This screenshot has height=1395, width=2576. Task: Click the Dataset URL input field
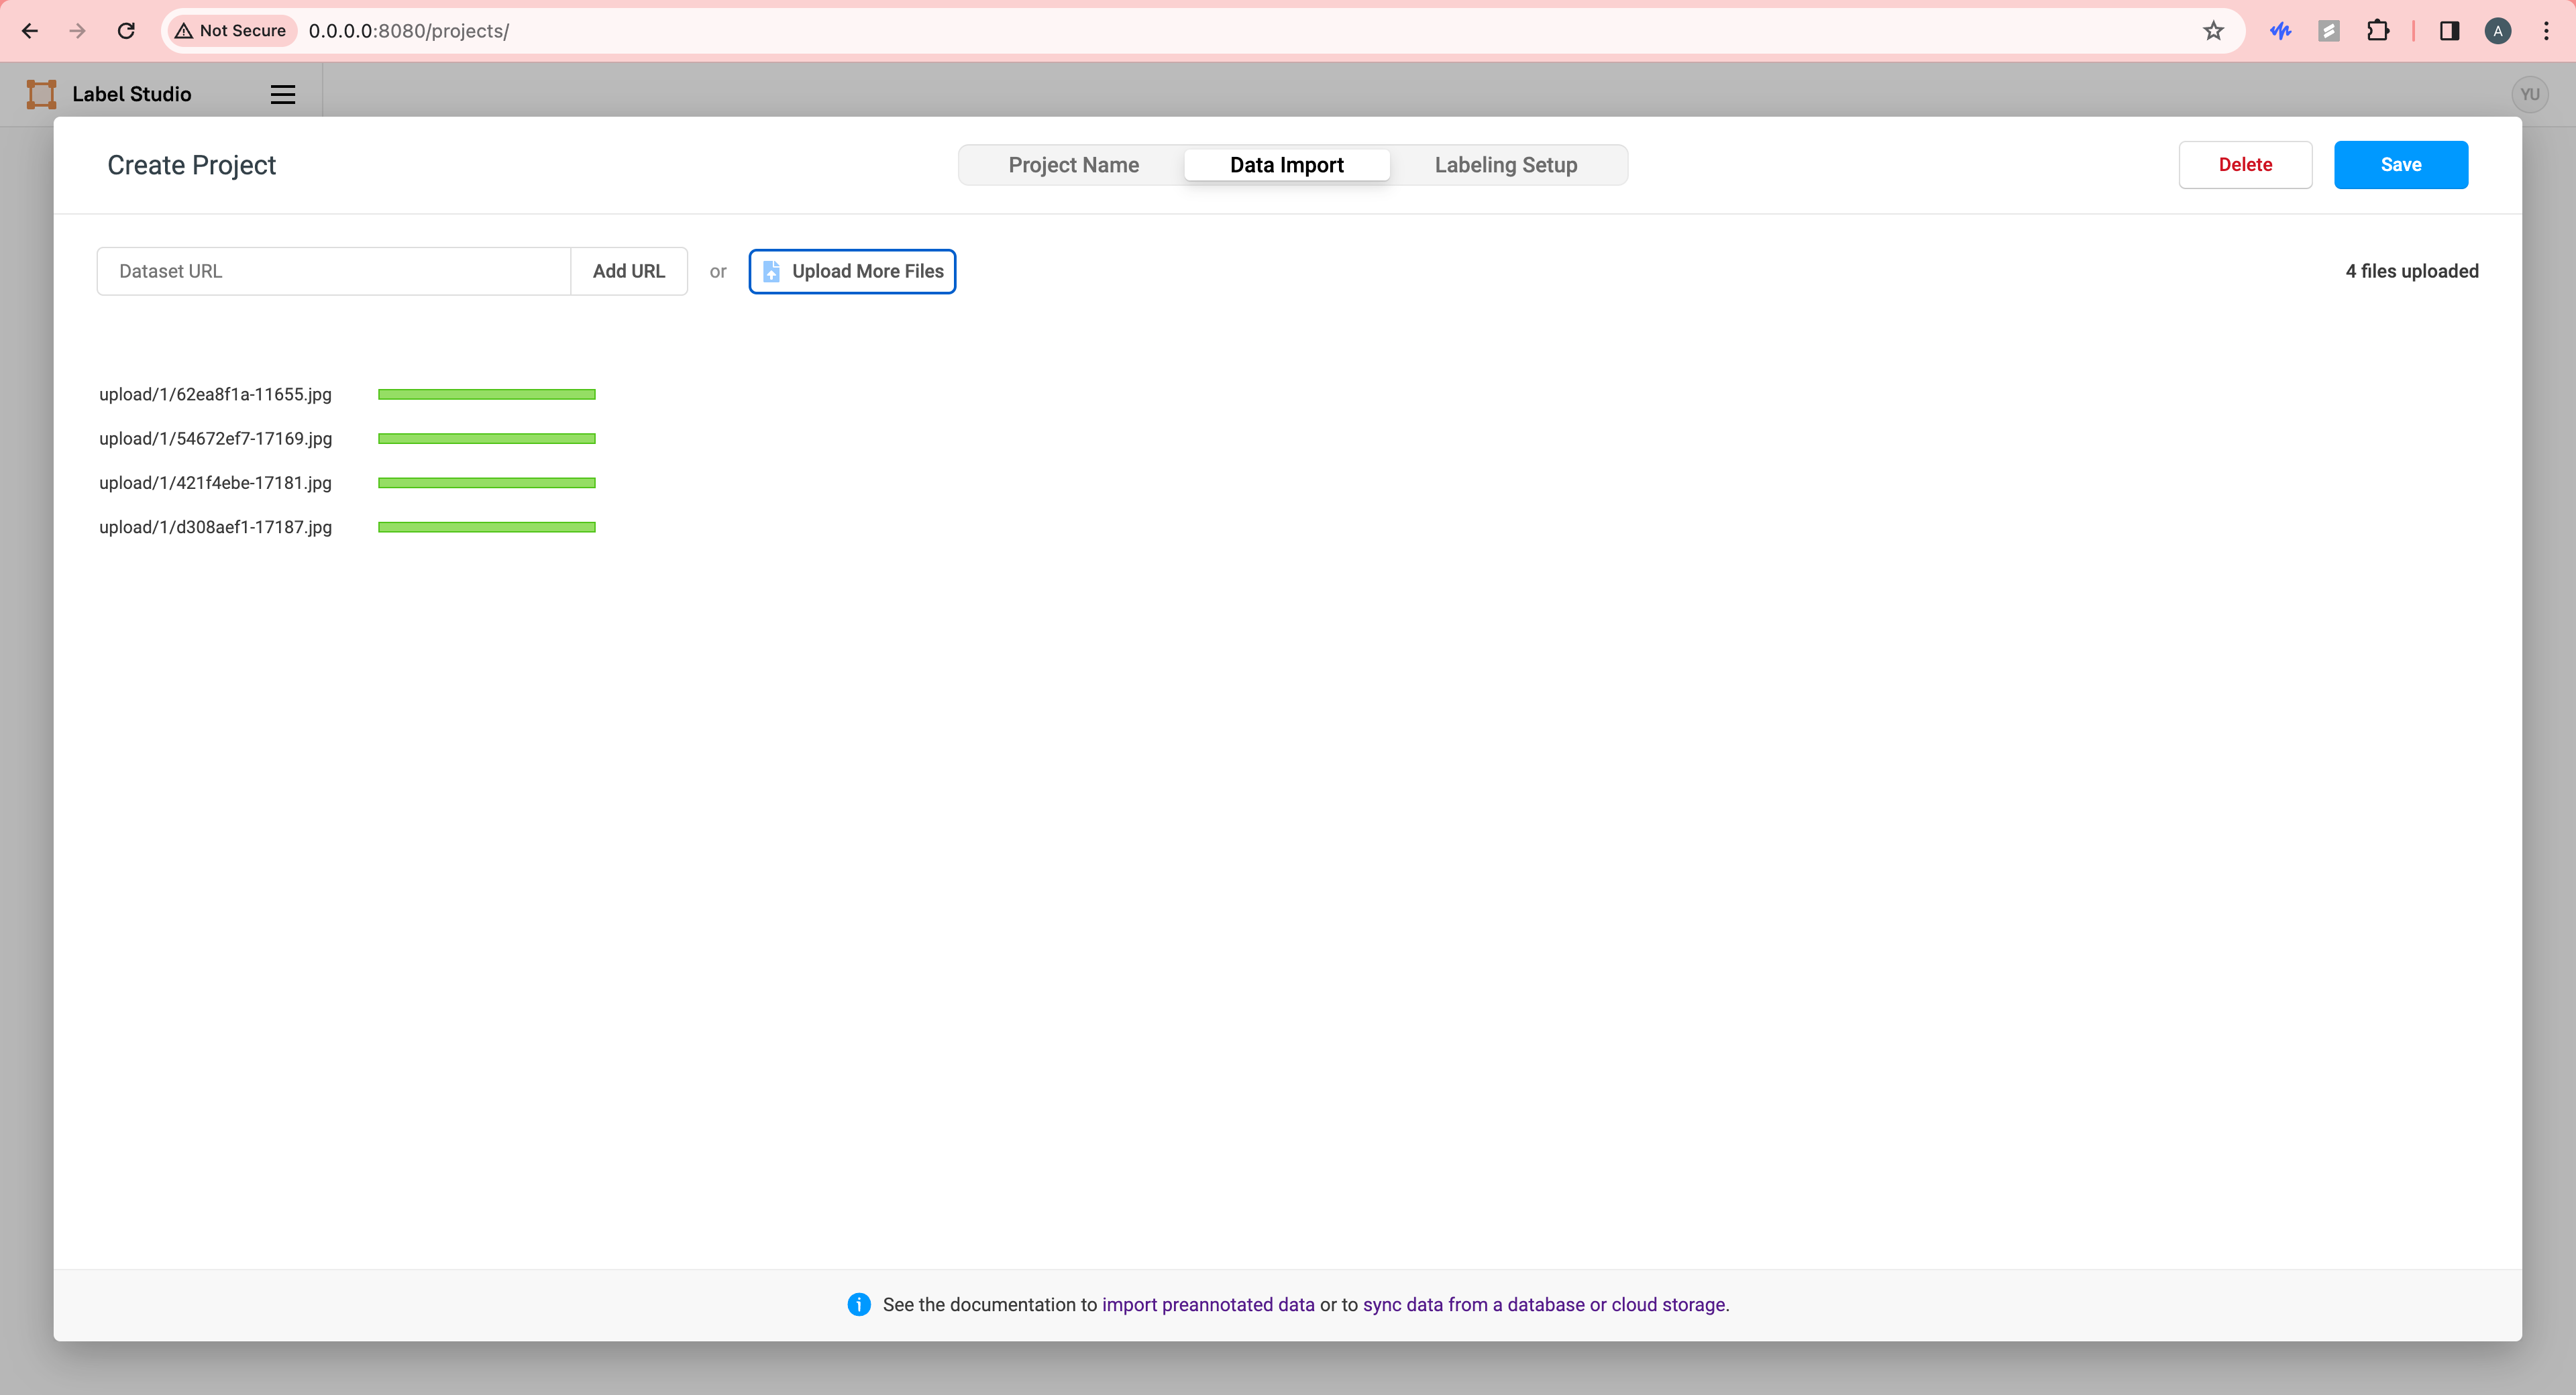[334, 271]
